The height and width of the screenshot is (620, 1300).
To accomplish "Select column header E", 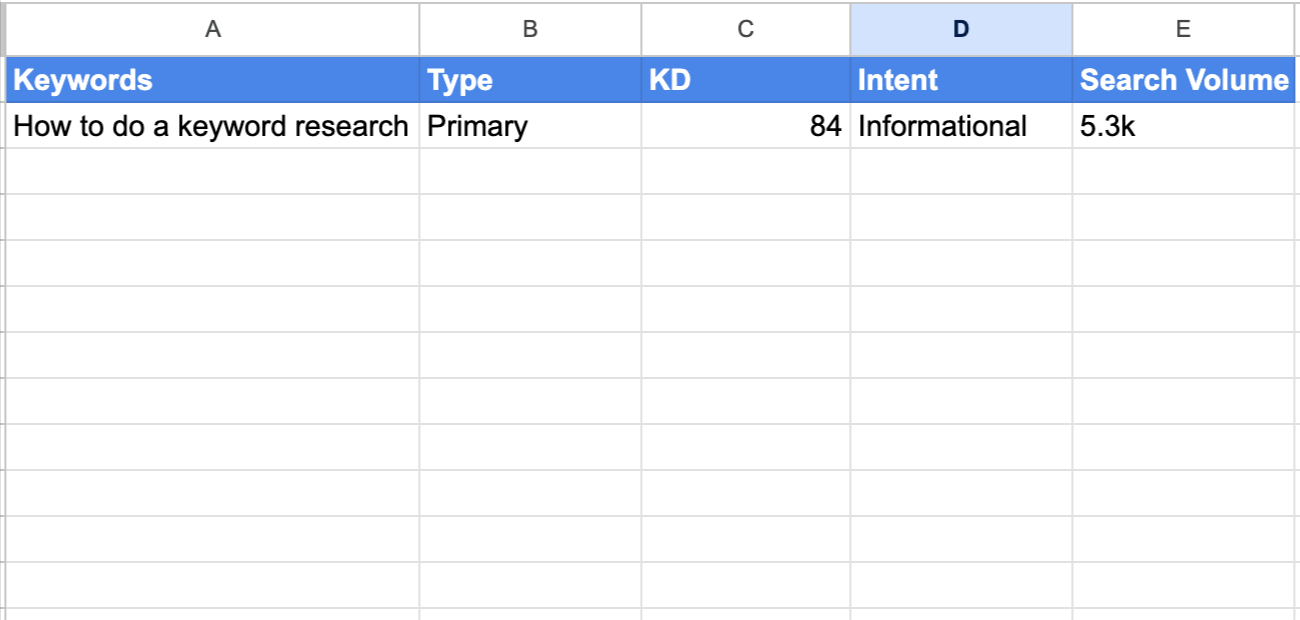I will pyautogui.click(x=1184, y=29).
